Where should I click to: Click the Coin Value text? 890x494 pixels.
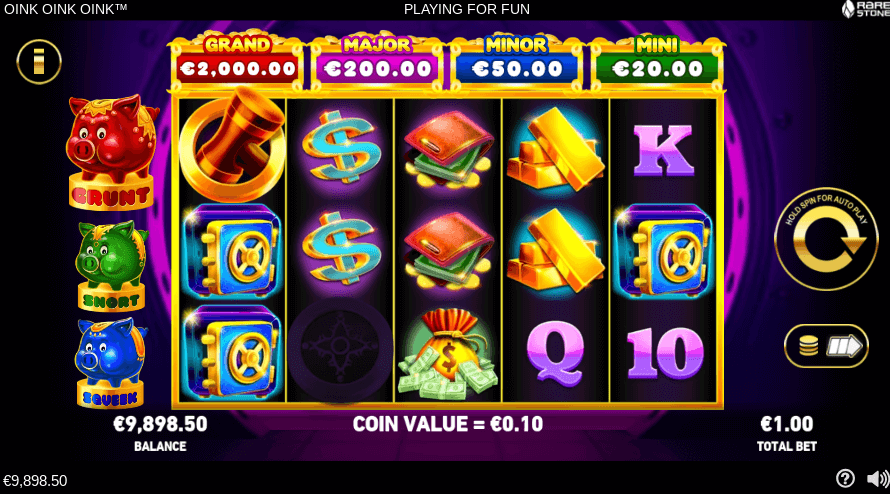448,424
